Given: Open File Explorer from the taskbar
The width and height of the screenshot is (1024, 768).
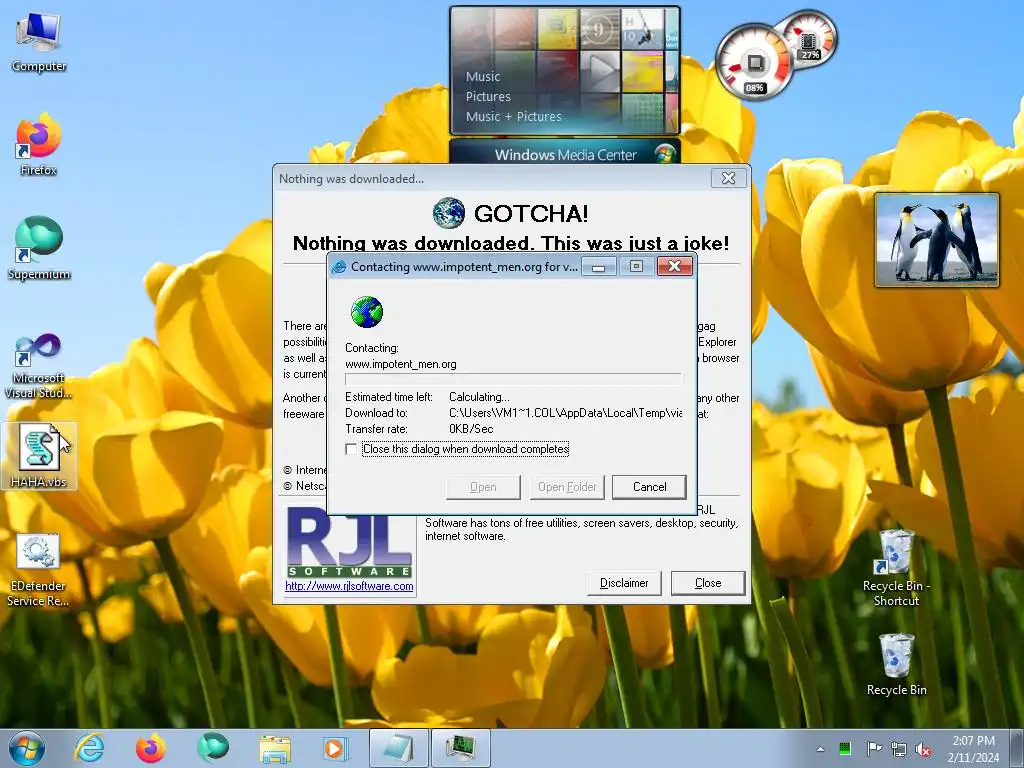Looking at the screenshot, I should click(275, 748).
